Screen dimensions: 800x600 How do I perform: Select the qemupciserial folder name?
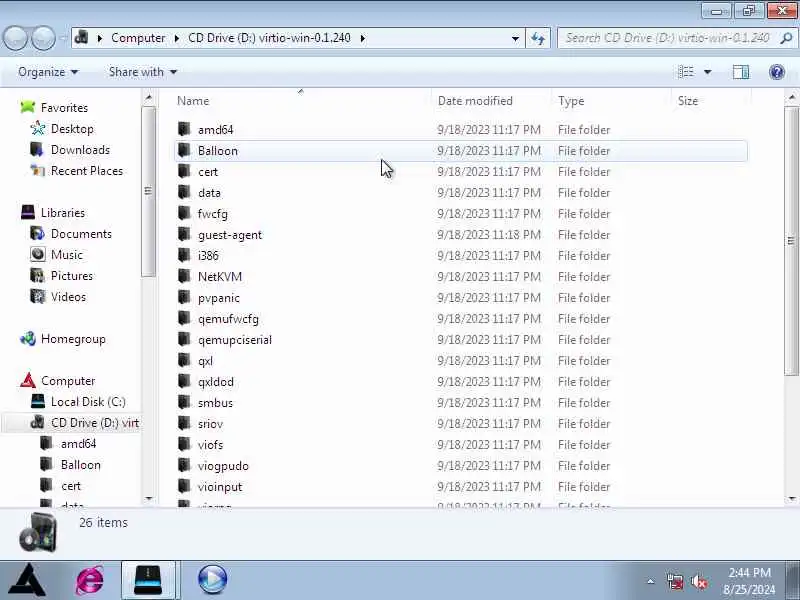tap(235, 340)
